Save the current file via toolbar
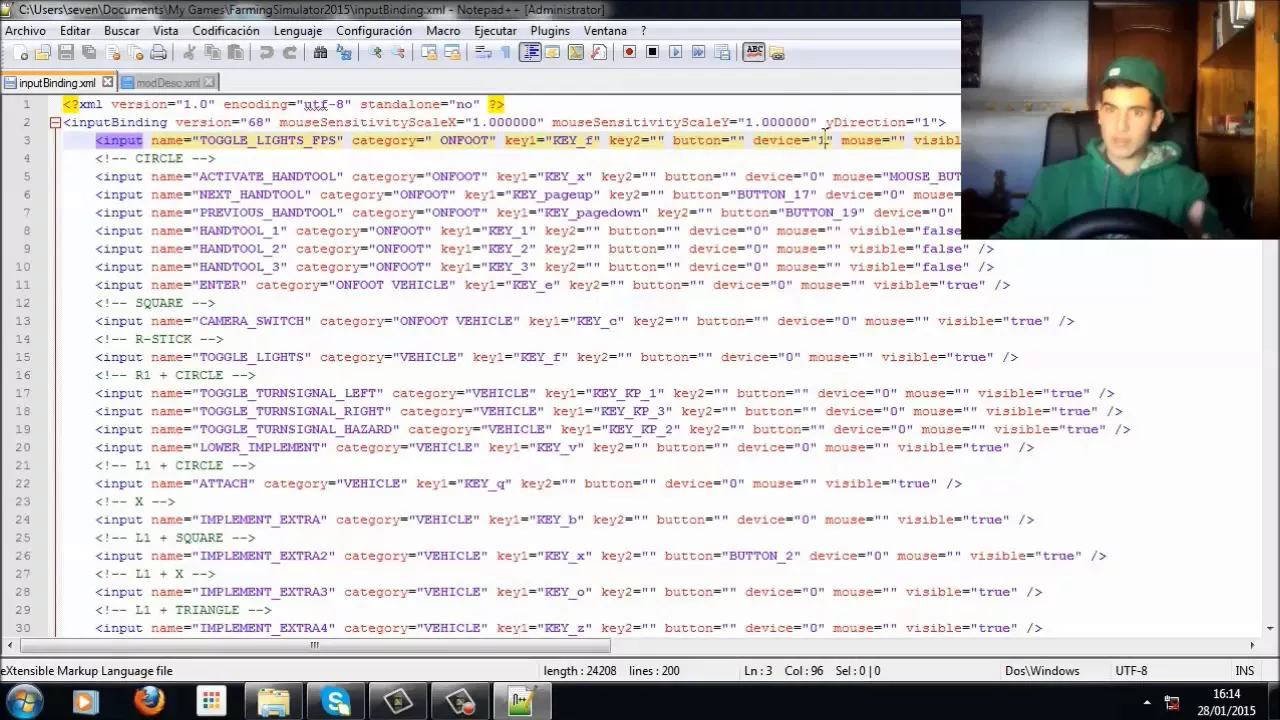 pos(66,52)
